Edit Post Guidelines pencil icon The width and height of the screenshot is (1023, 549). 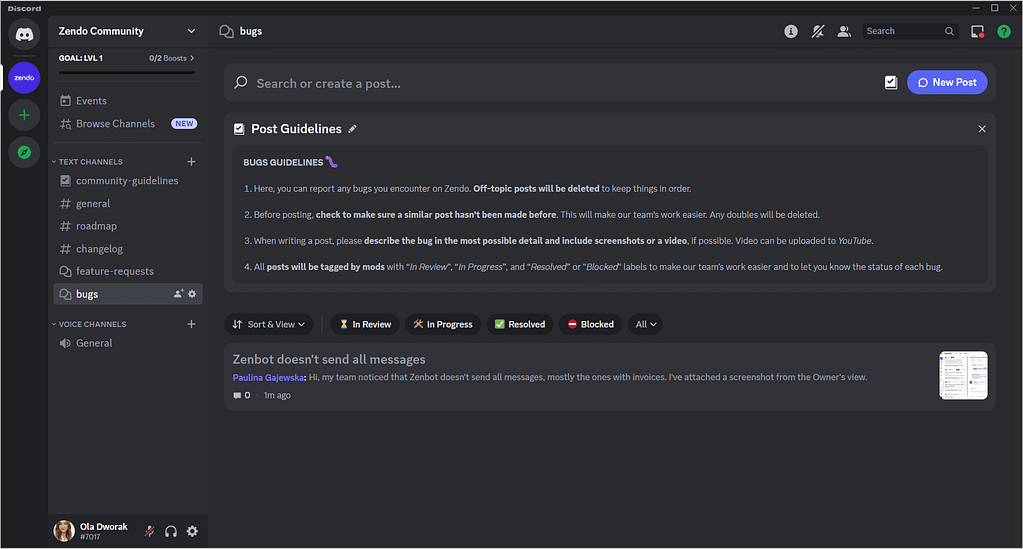pyautogui.click(x=352, y=129)
